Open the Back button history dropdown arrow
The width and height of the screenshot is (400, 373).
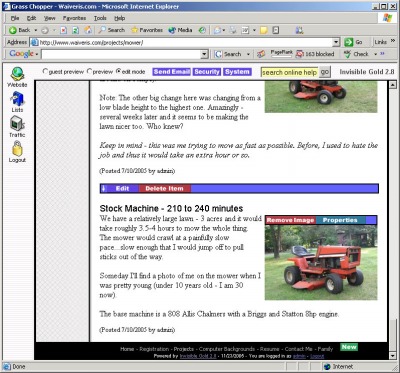pos(36,30)
